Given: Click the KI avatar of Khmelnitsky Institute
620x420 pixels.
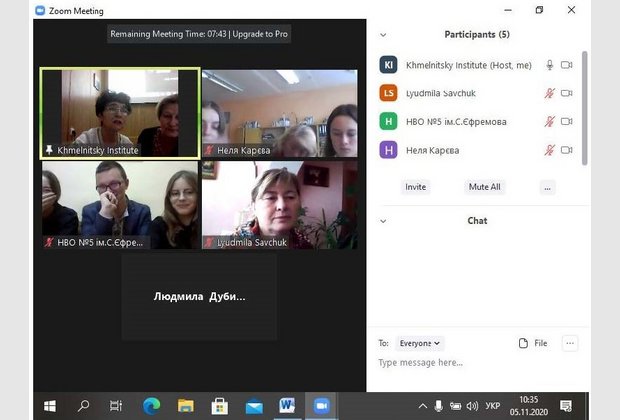Looking at the screenshot, I should [x=388, y=65].
